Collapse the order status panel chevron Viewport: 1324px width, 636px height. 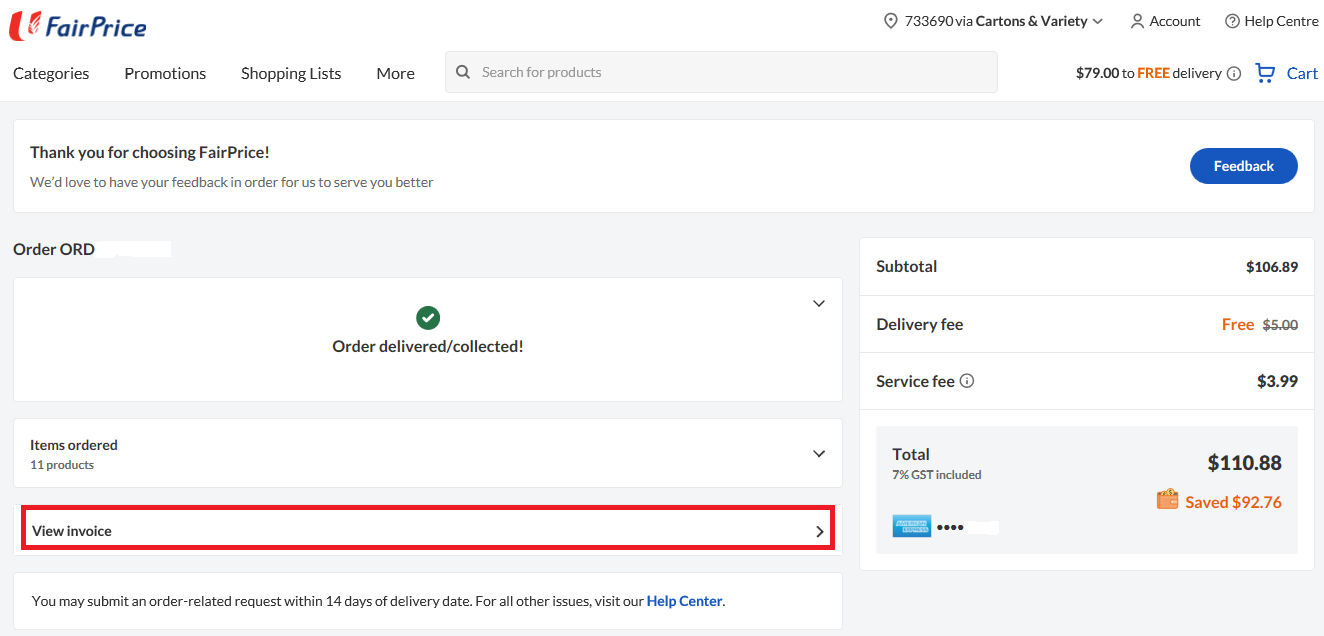pos(819,303)
